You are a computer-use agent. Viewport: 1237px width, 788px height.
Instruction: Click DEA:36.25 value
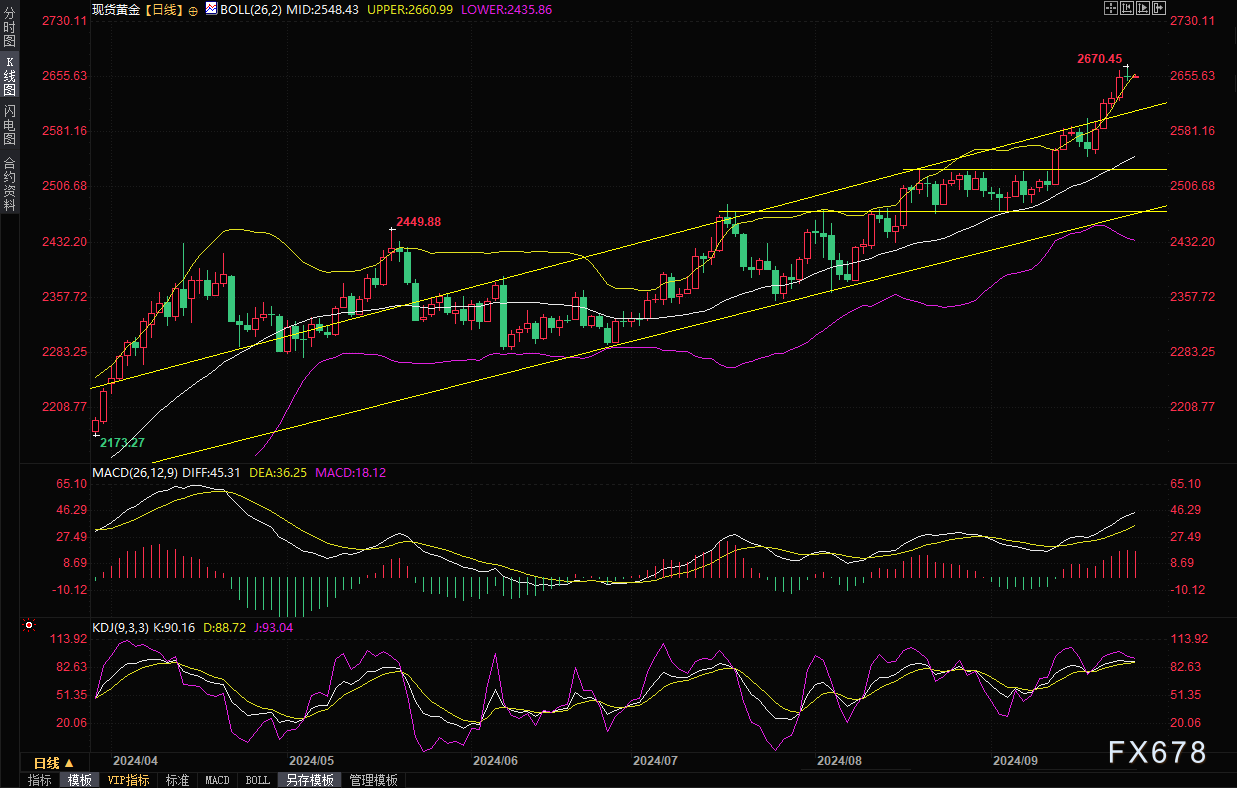click(x=279, y=471)
